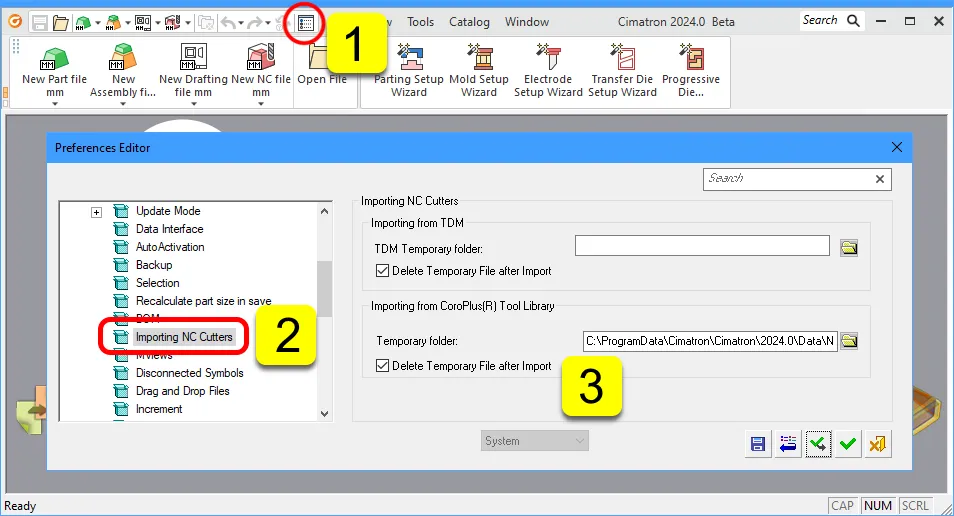Start the Electrode Setup Wizard
Viewport: 954px width, 516px height.
coord(548,69)
